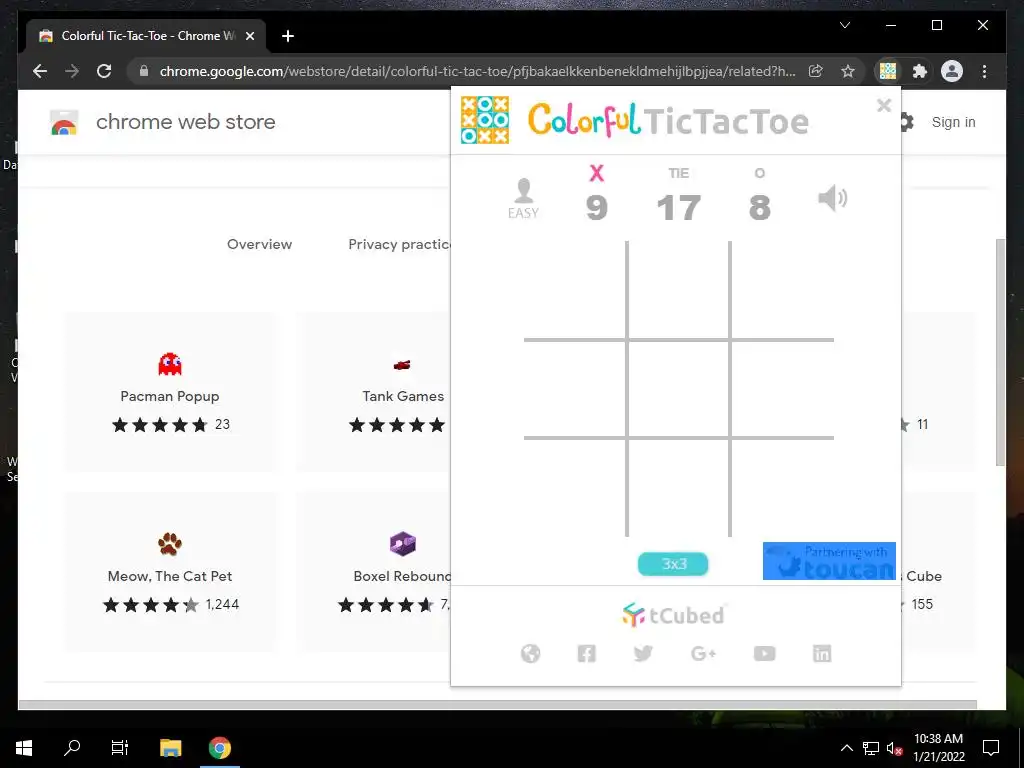Viewport: 1024px width, 768px height.
Task: Open the Facebook share icon
Action: [x=586, y=653]
